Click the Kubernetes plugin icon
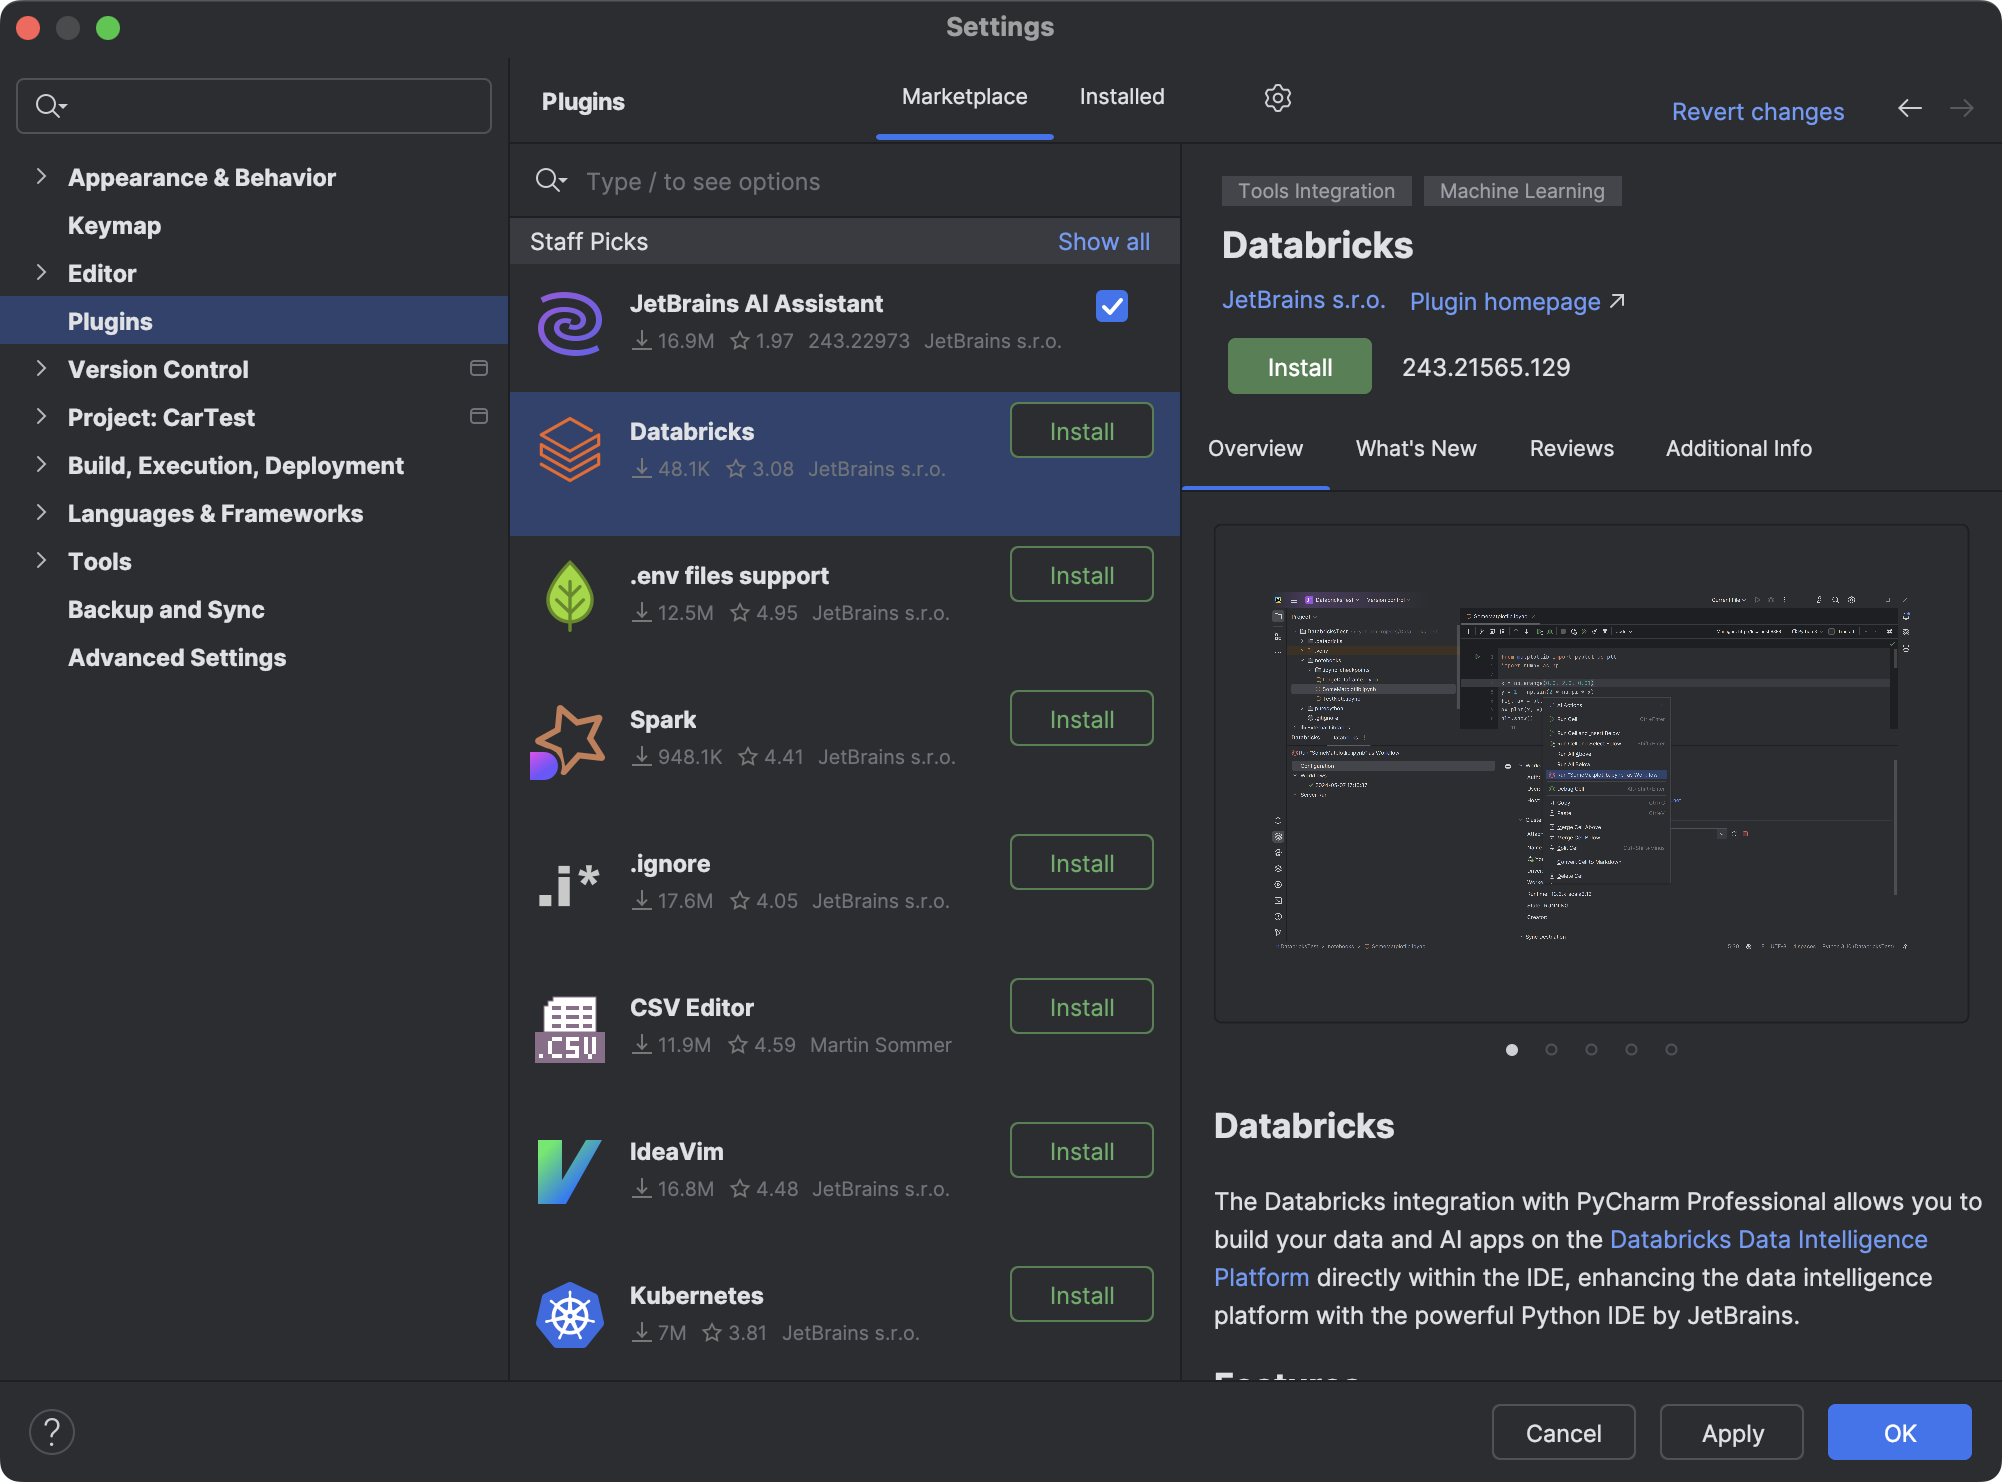The height and width of the screenshot is (1482, 2002). point(570,1313)
